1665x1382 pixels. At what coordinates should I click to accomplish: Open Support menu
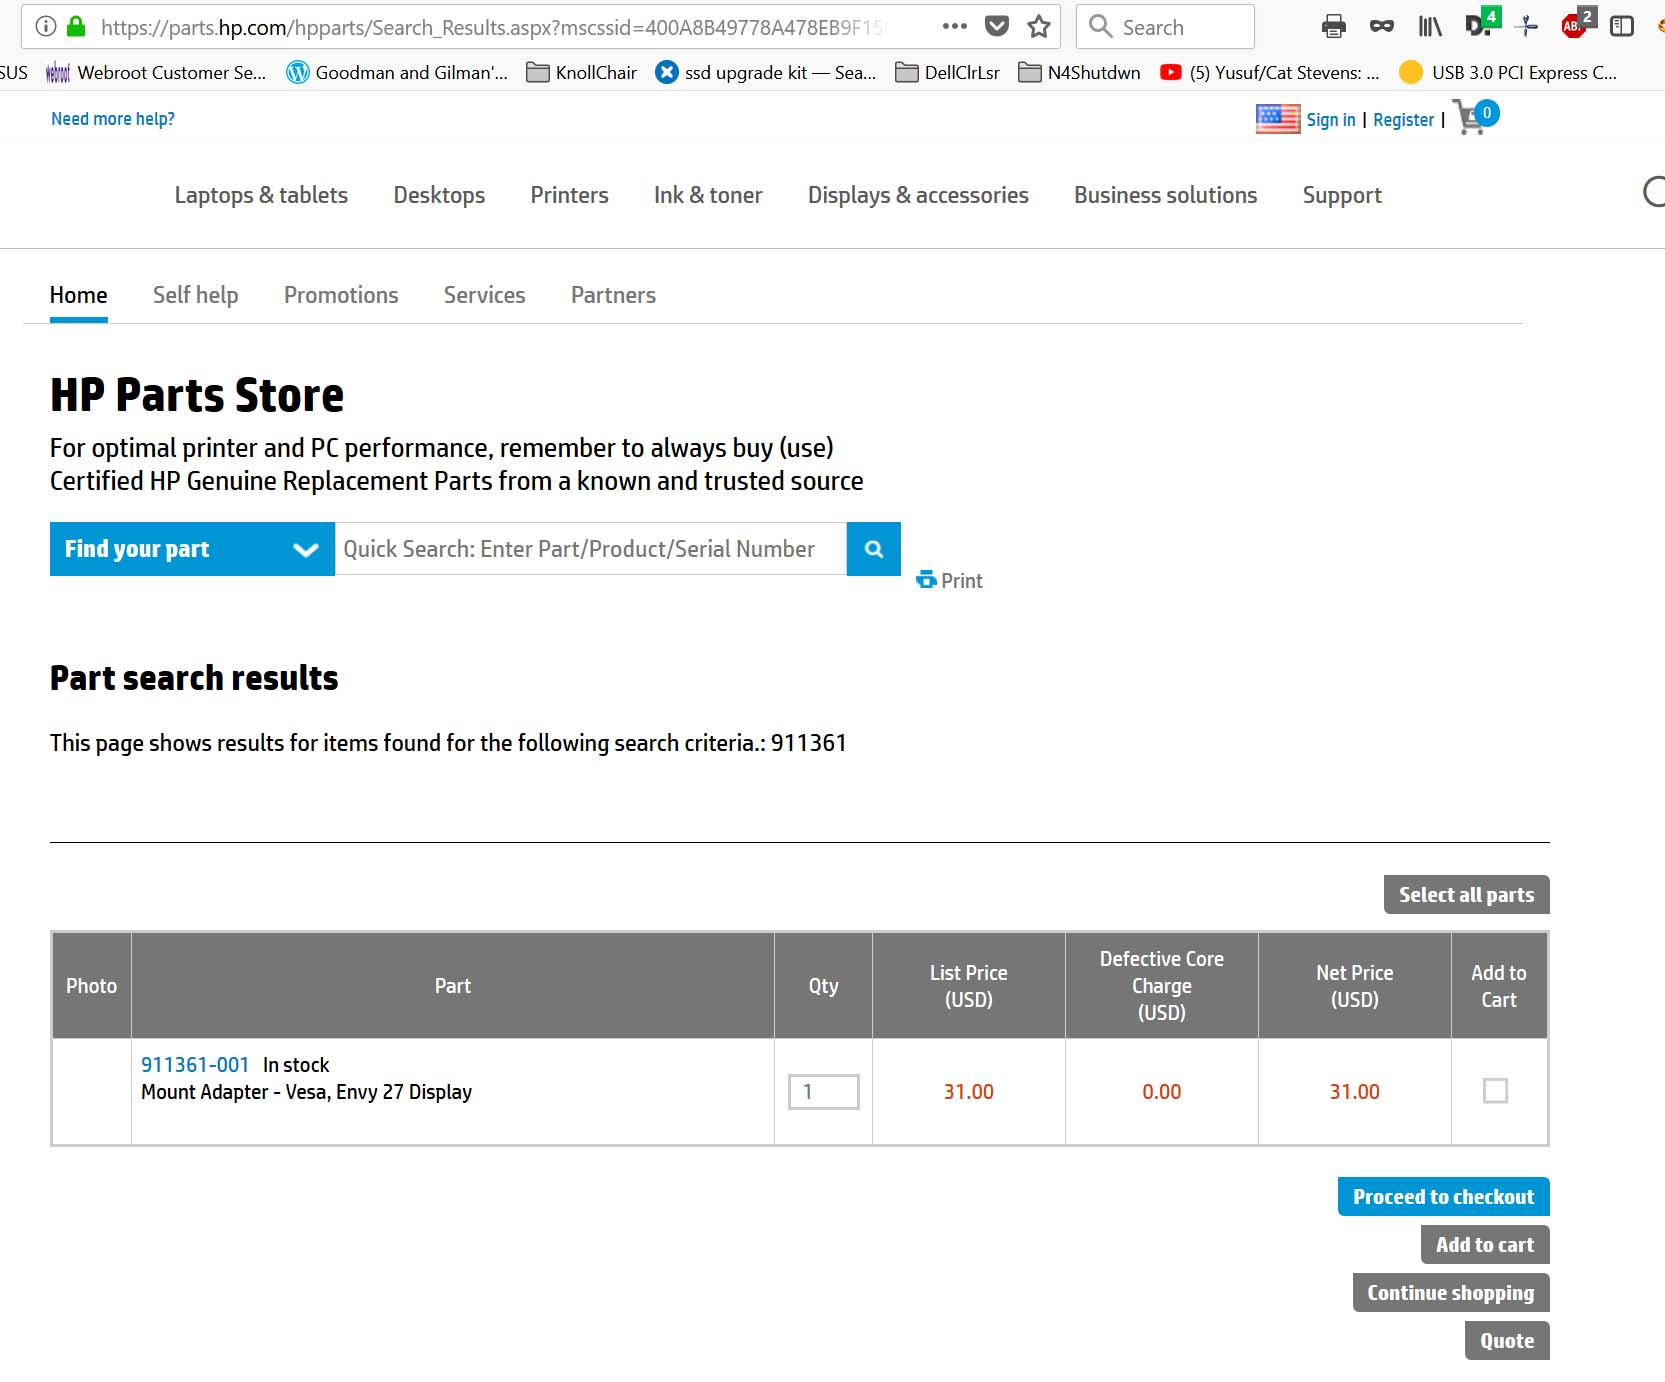tap(1342, 195)
